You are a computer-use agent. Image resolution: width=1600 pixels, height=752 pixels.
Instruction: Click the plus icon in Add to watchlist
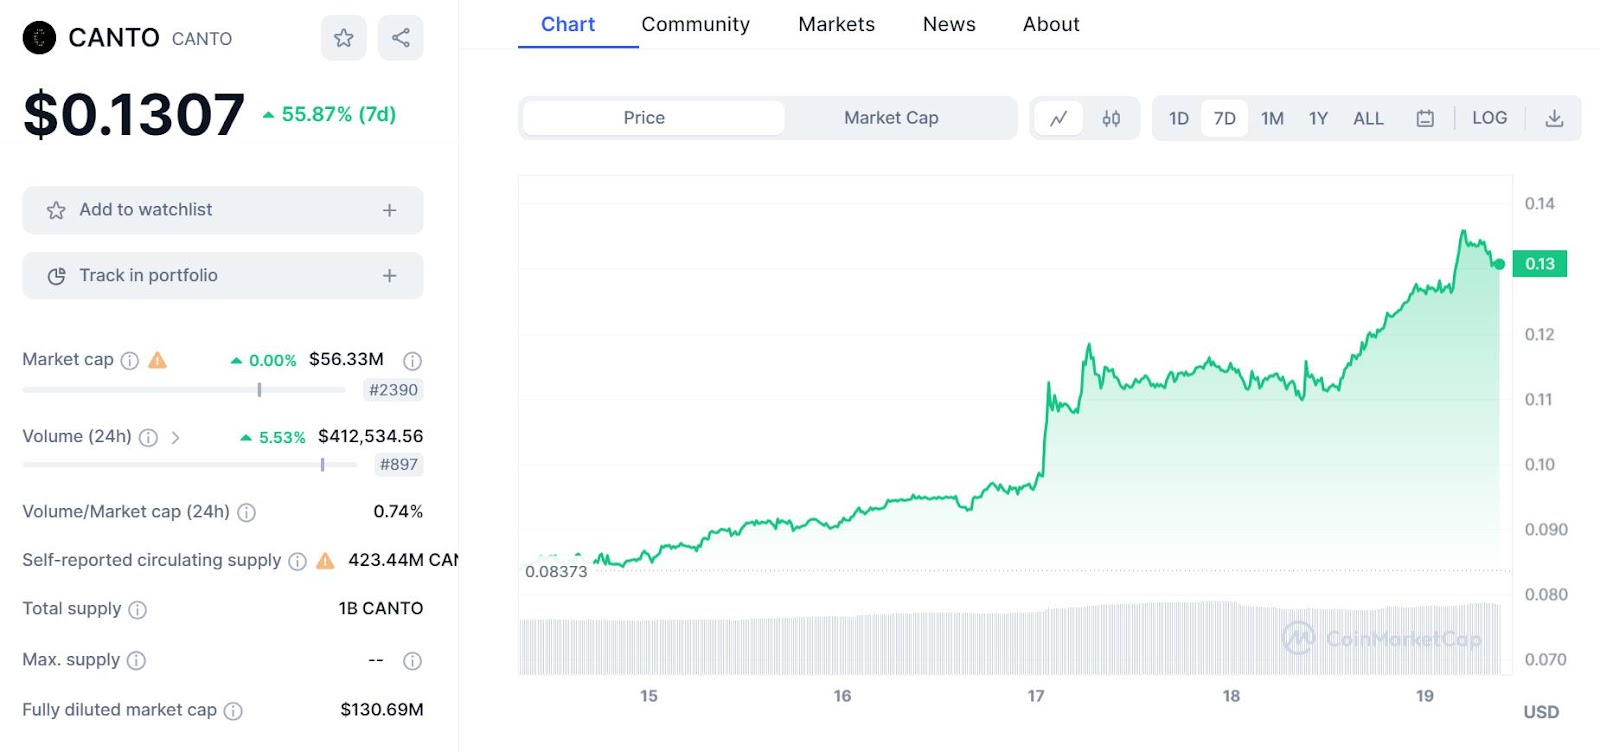coord(389,210)
